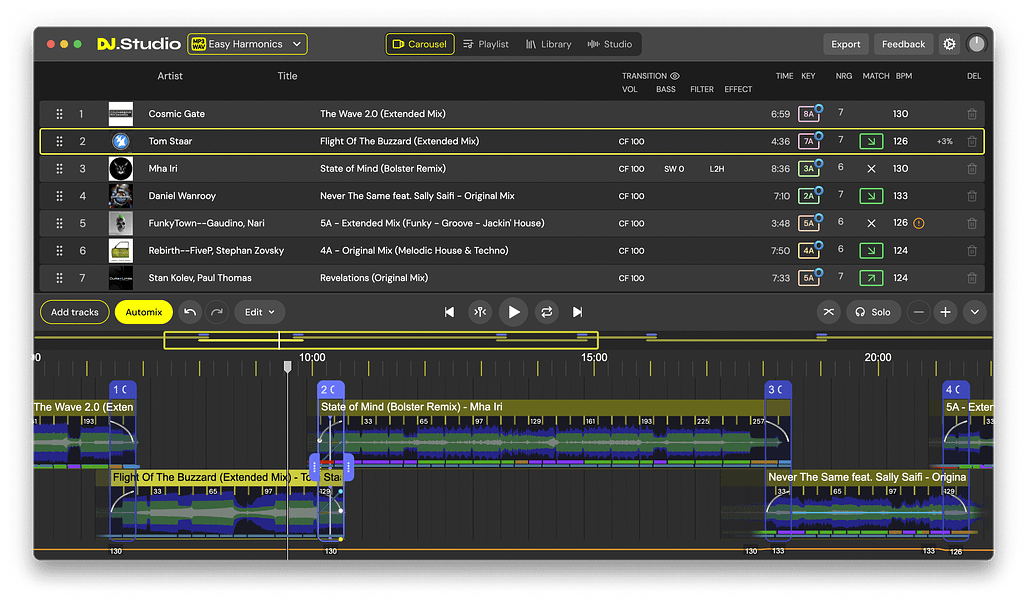This screenshot has height=600, width=1027.
Task: Click the mismatch X on FunkyTown track
Action: [871, 223]
